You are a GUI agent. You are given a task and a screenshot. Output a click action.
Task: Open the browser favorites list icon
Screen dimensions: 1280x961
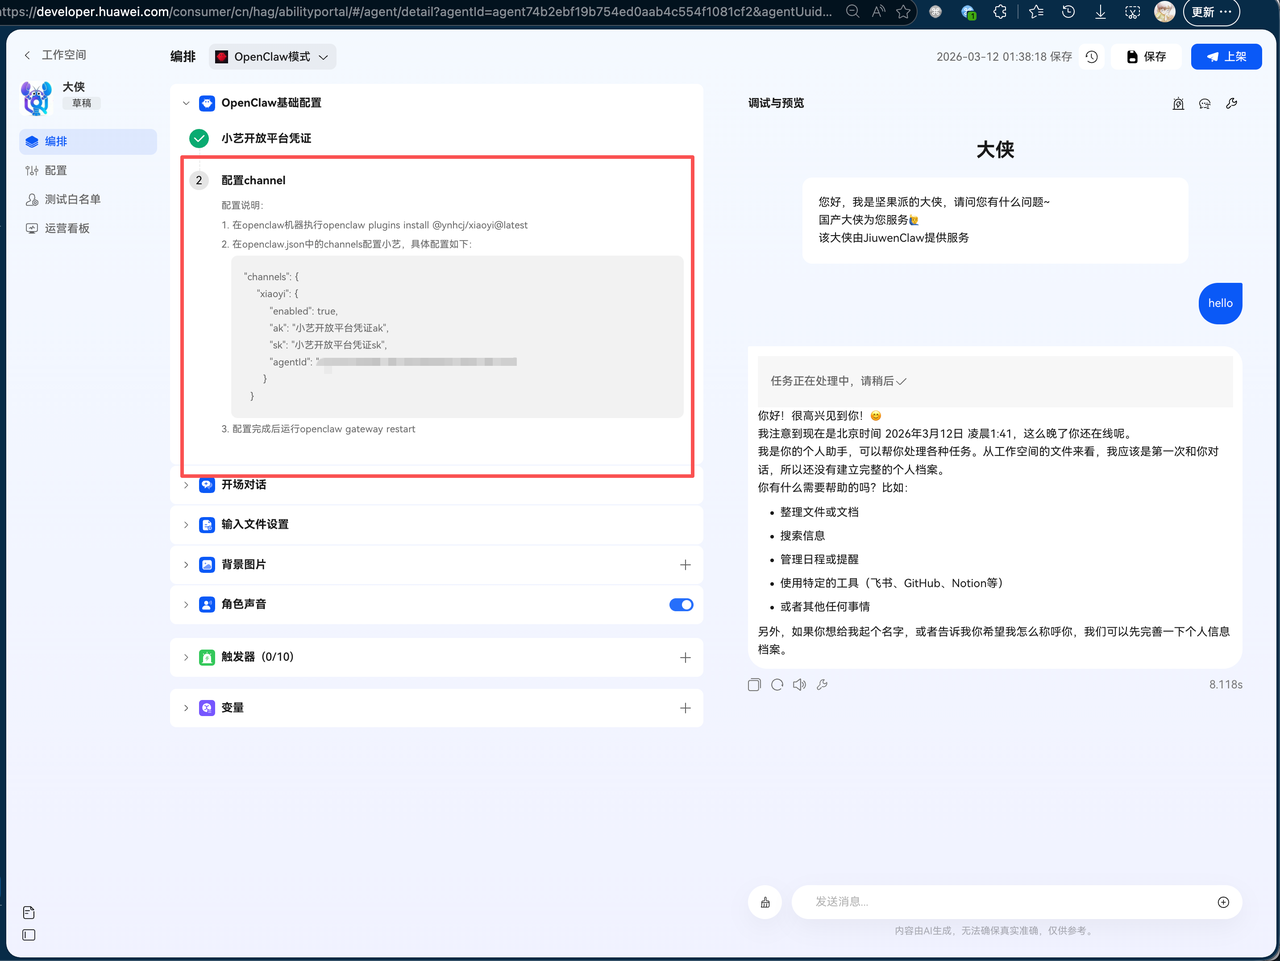coord(1036,12)
